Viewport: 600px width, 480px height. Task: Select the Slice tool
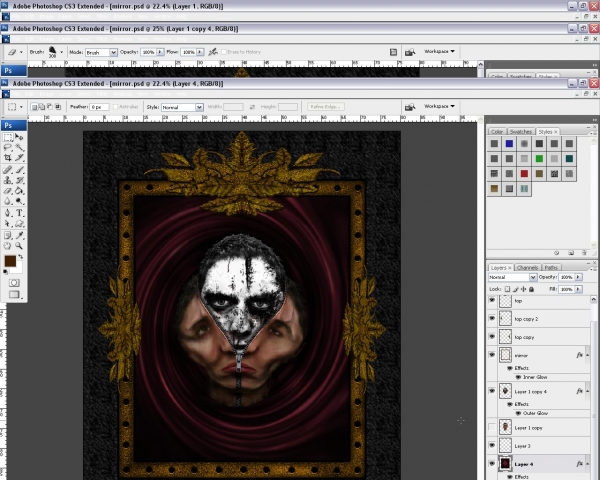tap(19, 157)
